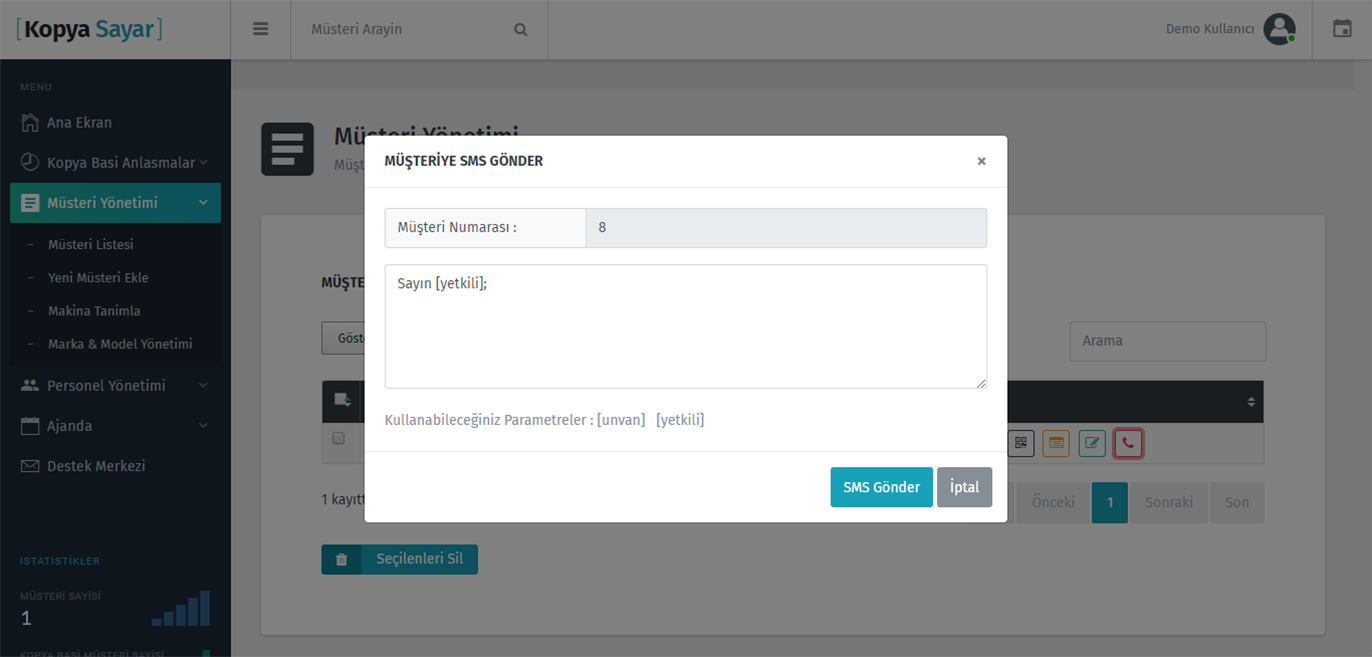The width and height of the screenshot is (1372, 657).
Task: Click the orange list-card icon in row
Action: click(x=1056, y=443)
